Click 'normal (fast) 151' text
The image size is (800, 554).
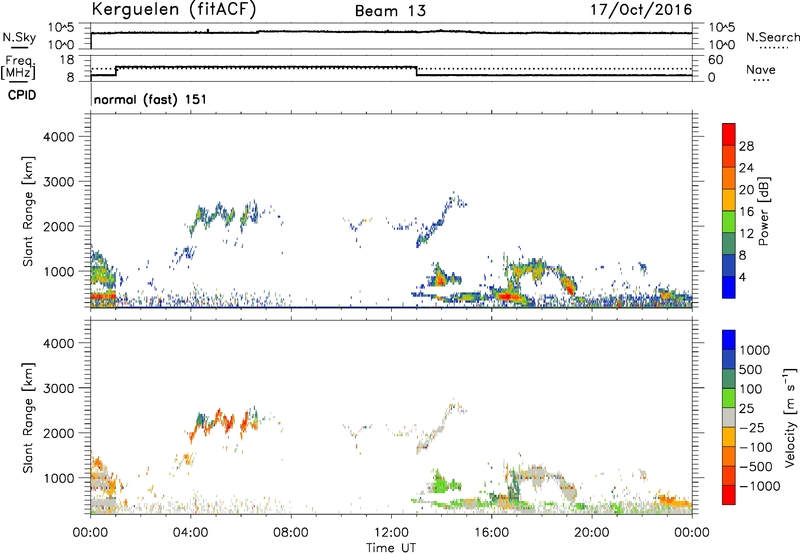pos(151,99)
